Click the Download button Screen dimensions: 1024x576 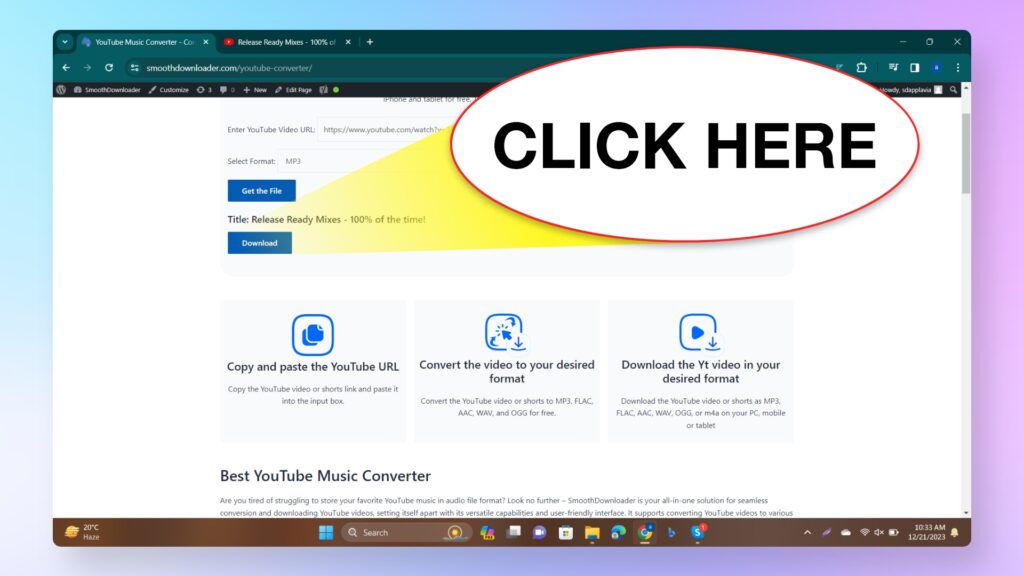[260, 243]
